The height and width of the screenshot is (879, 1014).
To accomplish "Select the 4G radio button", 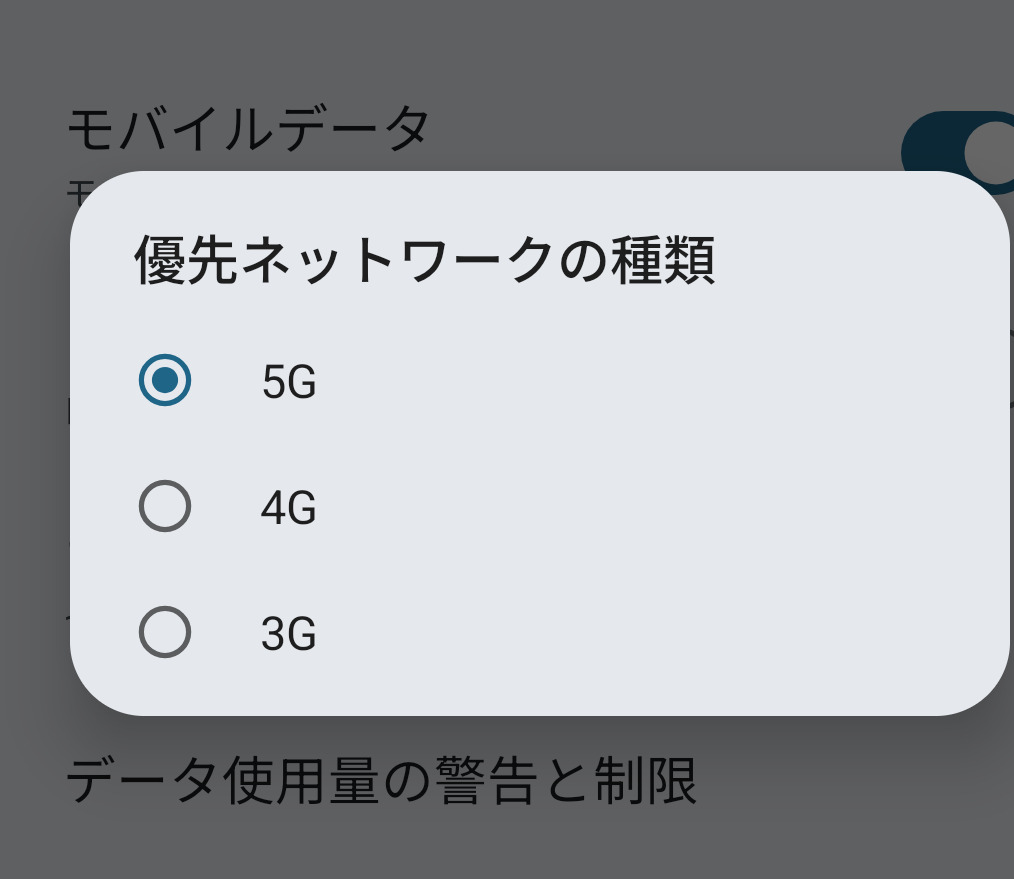I will pyautogui.click(x=165, y=507).
